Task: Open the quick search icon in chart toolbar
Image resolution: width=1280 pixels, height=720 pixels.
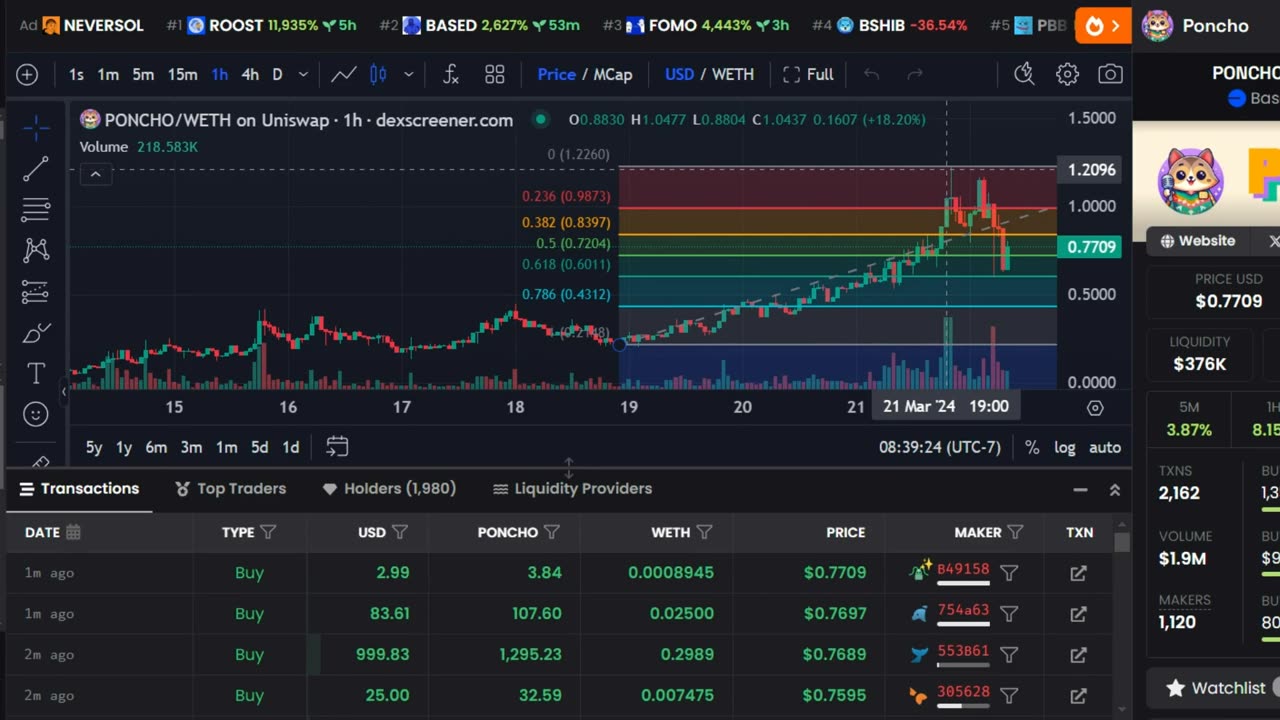Action: [1024, 74]
